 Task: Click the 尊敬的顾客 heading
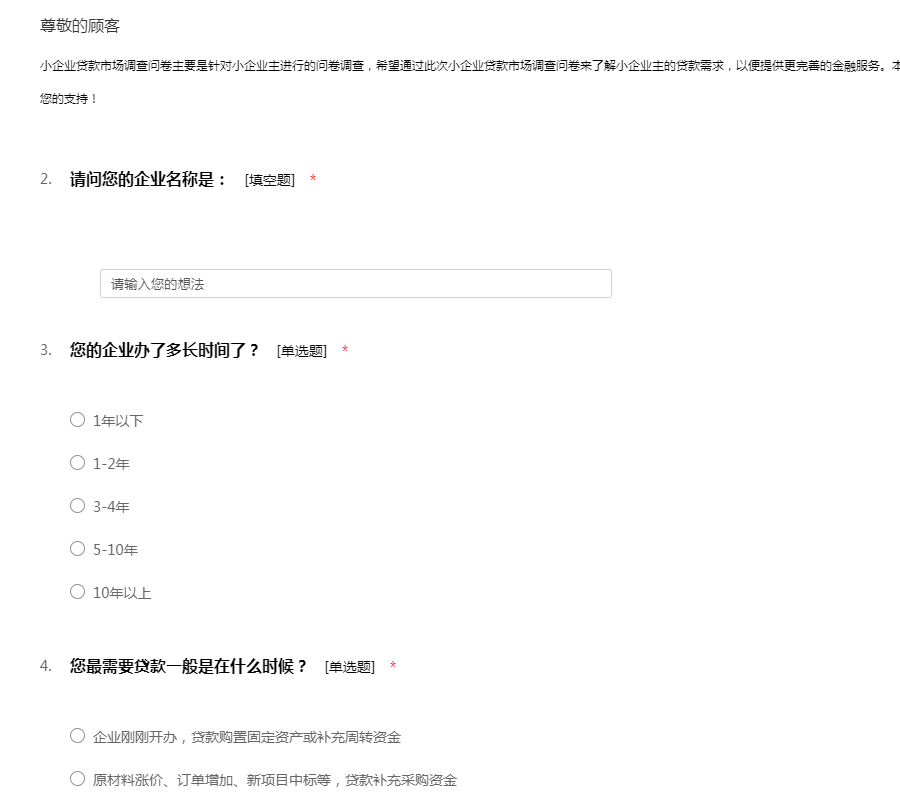(x=80, y=26)
